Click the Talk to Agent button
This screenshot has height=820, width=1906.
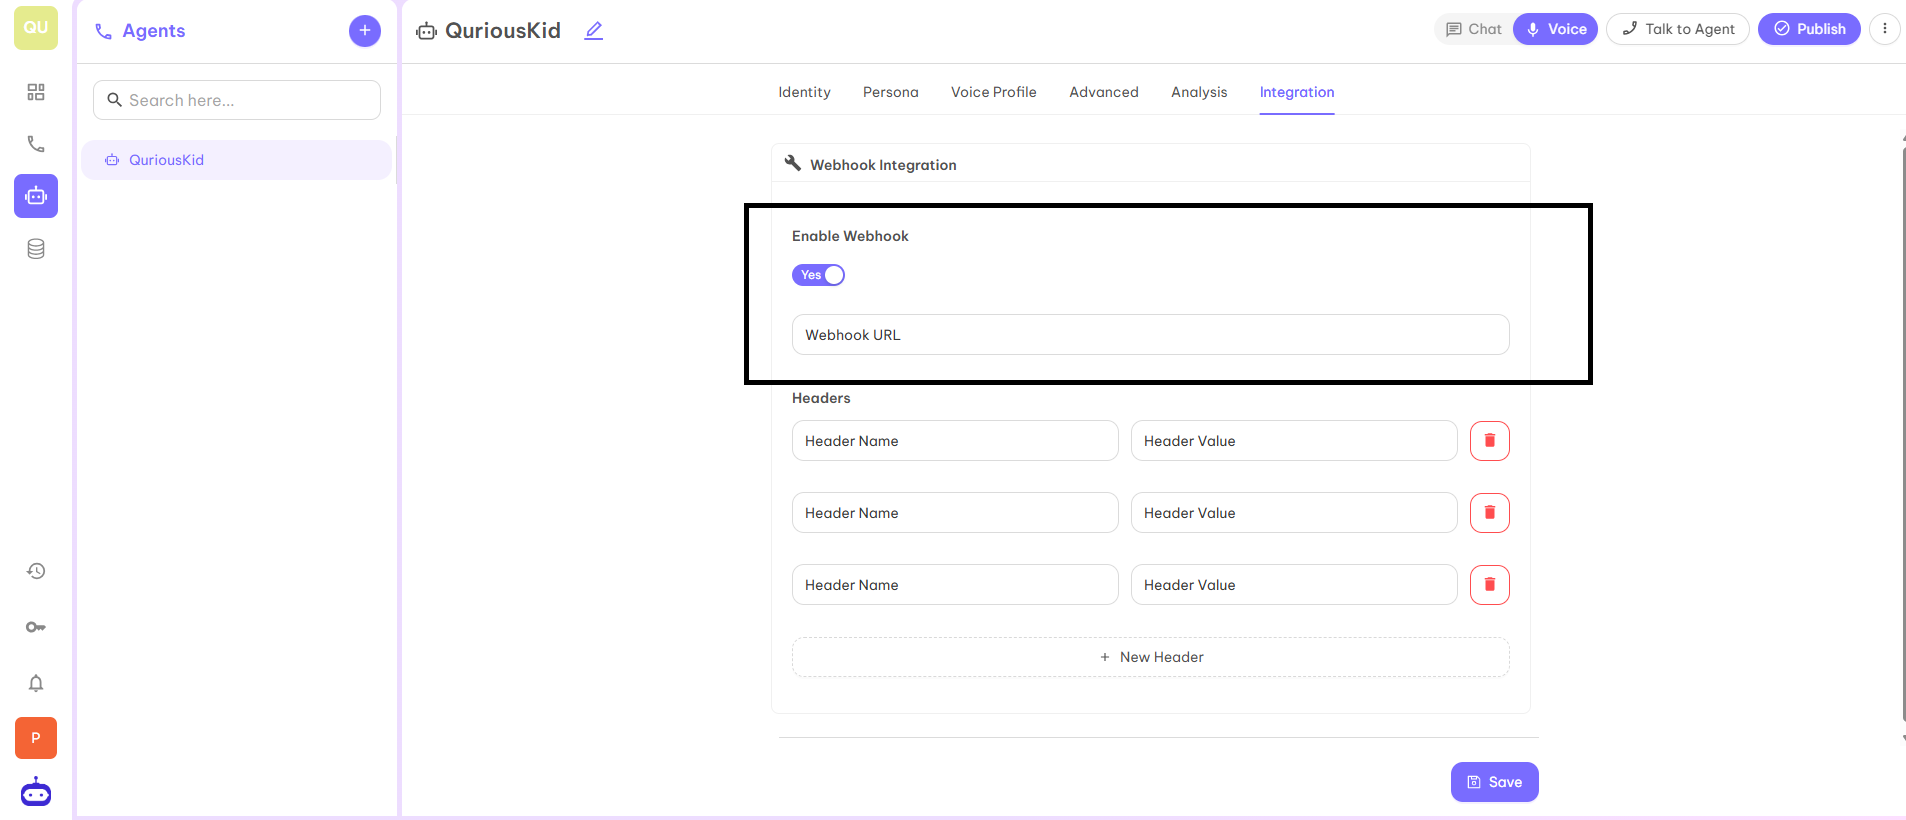[x=1678, y=29]
